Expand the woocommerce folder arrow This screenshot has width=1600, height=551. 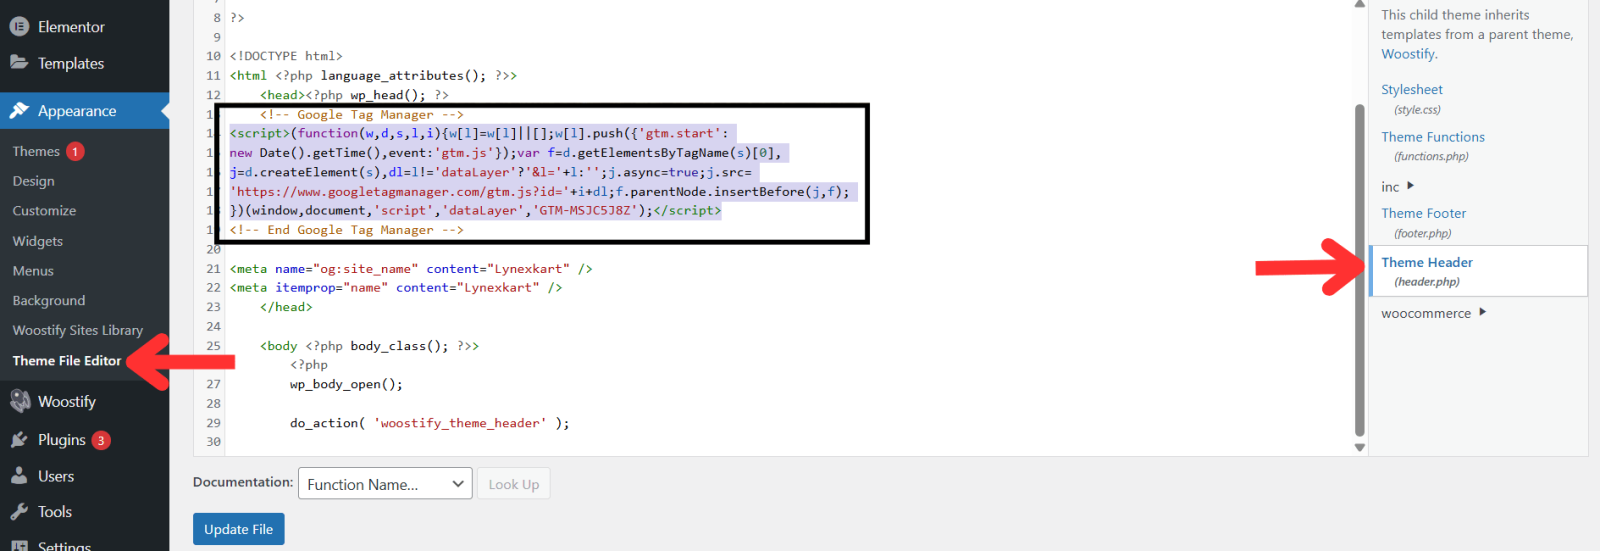click(1482, 312)
